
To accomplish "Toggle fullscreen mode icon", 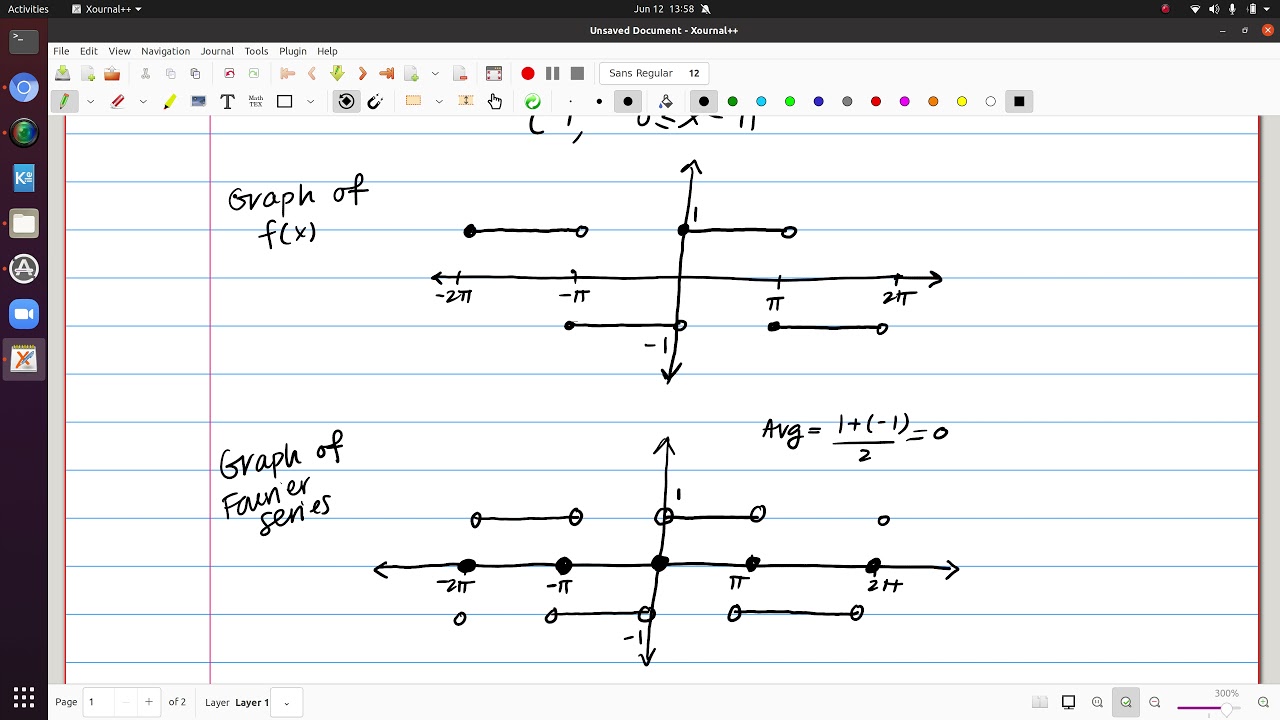I will pos(493,73).
